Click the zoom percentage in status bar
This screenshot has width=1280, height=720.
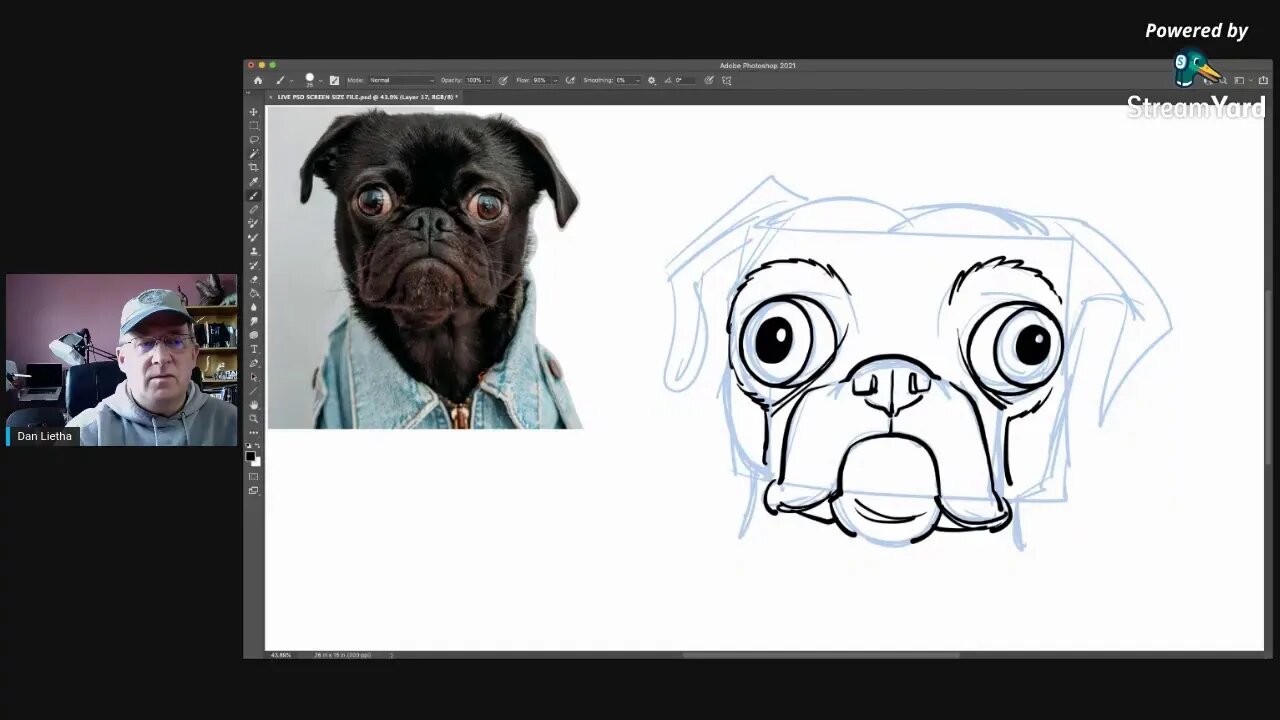tap(280, 655)
